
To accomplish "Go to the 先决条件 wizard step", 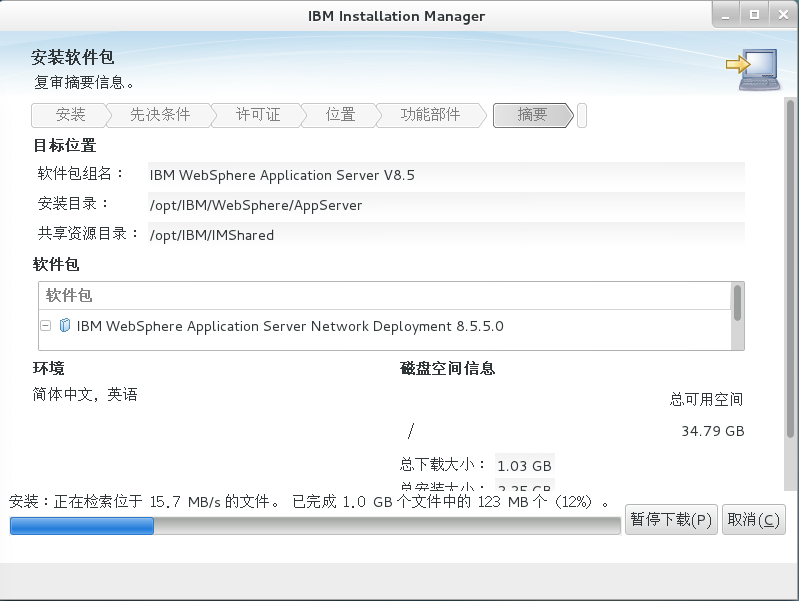I will (160, 115).
